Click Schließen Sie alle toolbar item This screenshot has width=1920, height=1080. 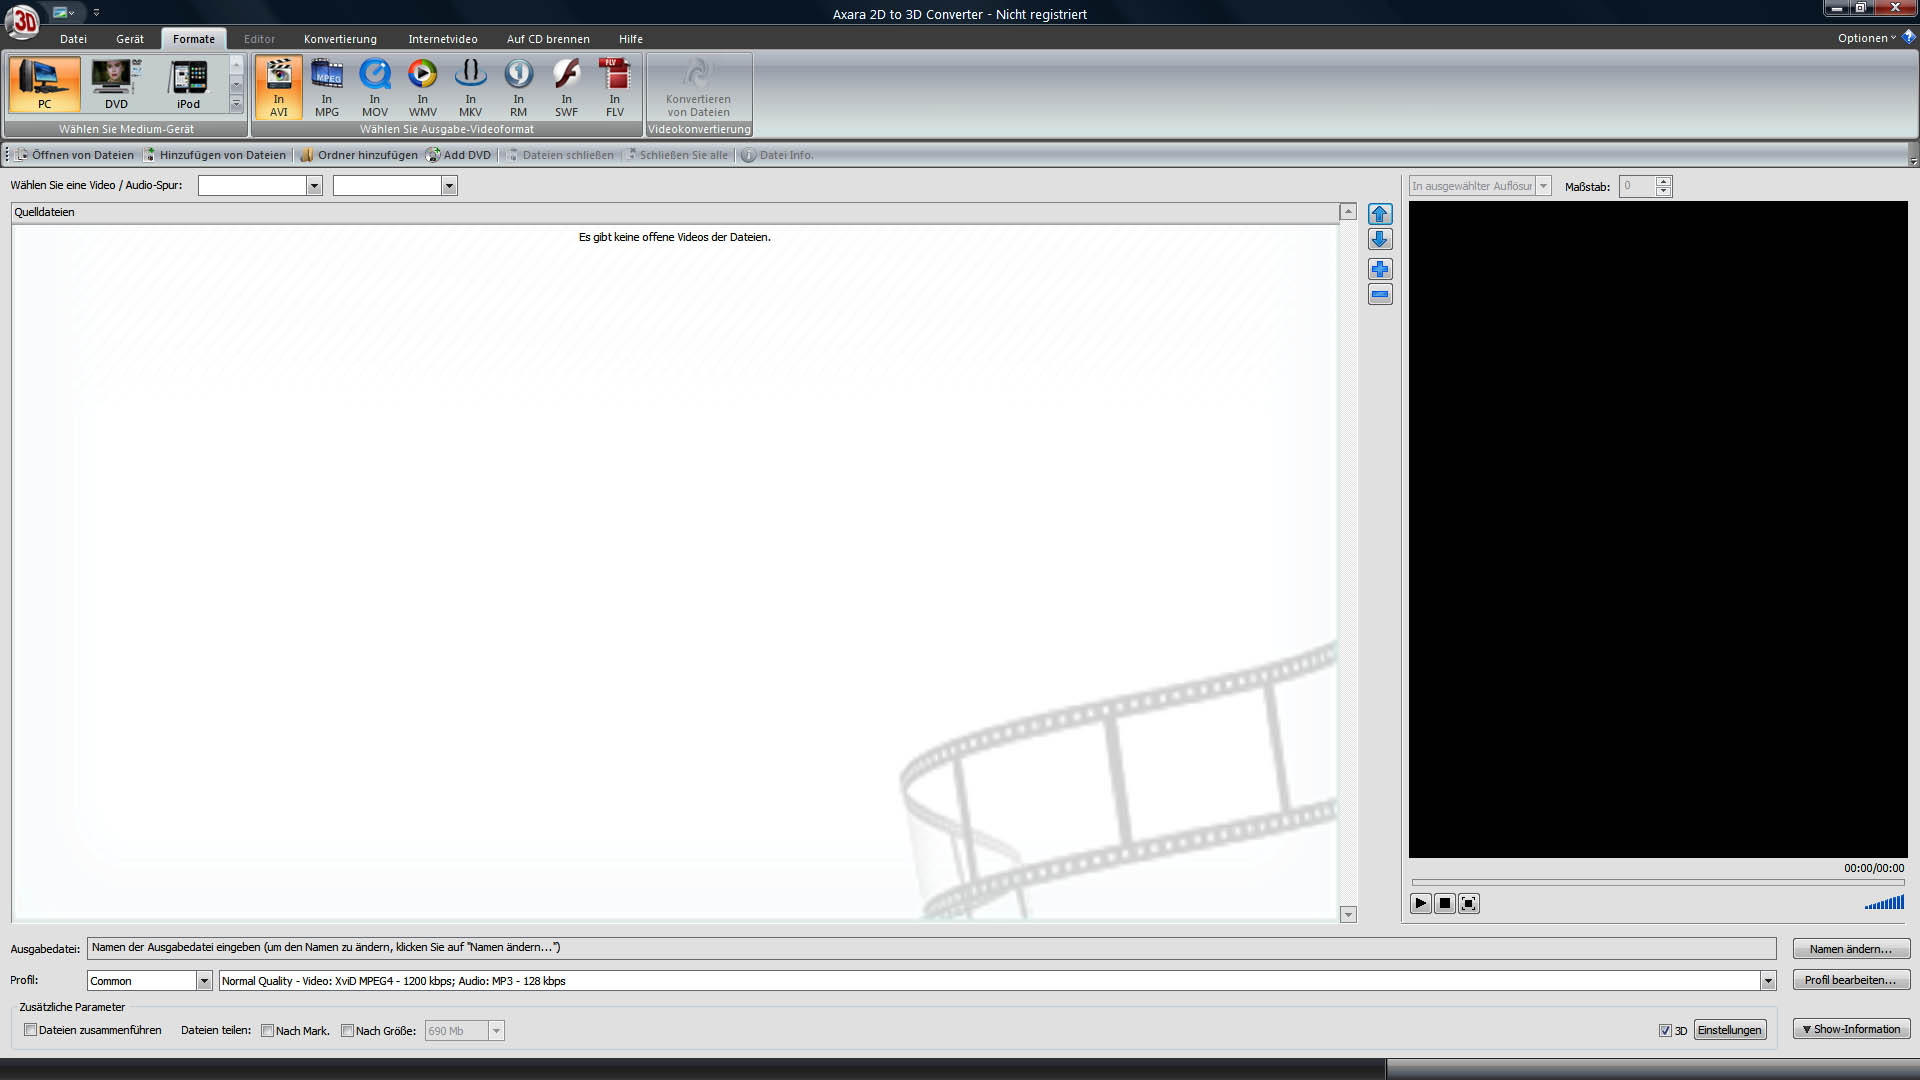click(x=677, y=155)
